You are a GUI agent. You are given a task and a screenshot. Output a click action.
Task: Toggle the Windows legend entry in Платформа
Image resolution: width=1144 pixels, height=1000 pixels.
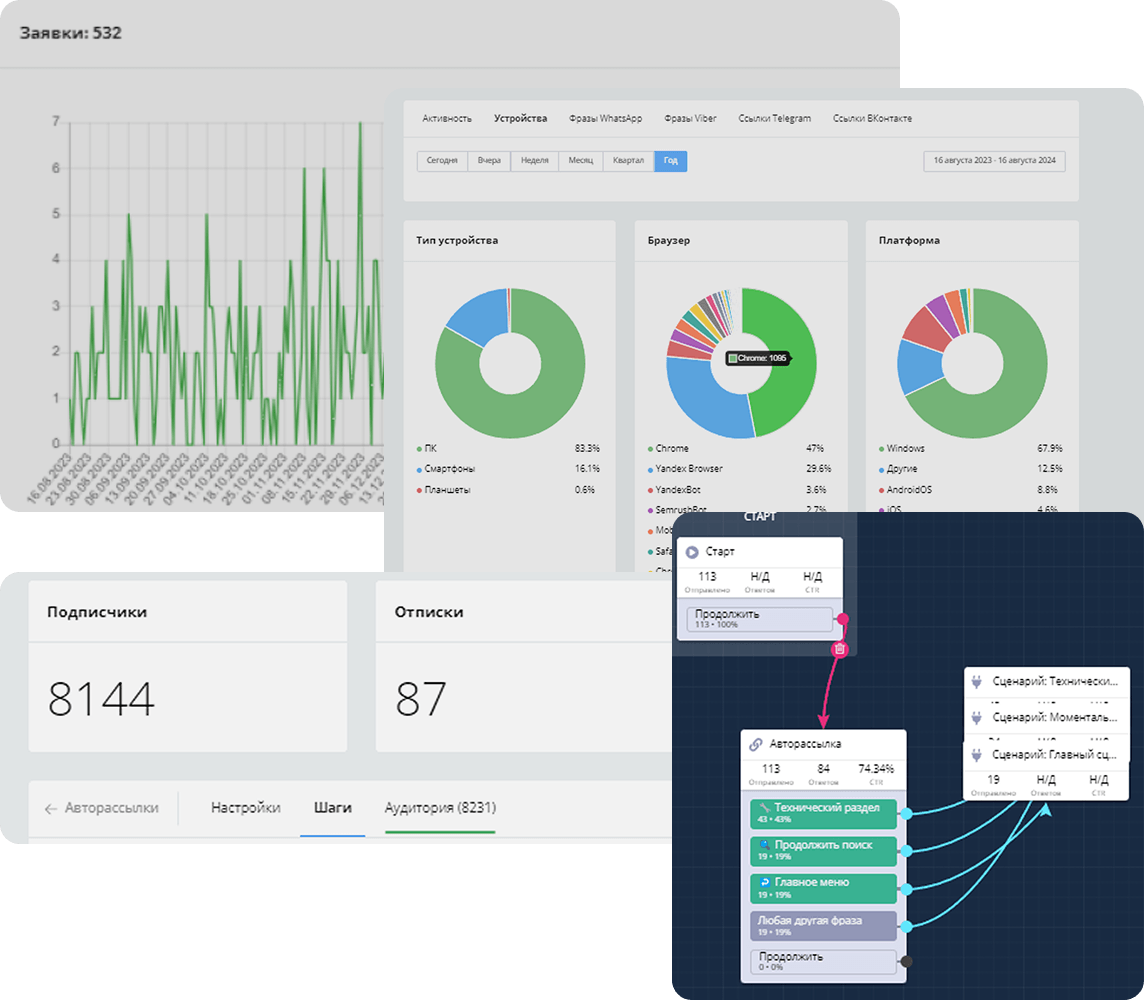coord(905,449)
